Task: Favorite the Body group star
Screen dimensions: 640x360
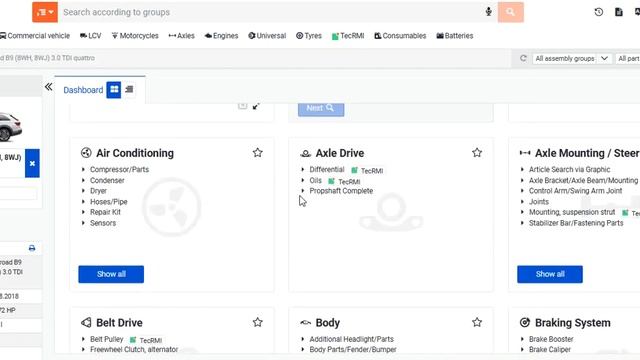Action: [477, 322]
